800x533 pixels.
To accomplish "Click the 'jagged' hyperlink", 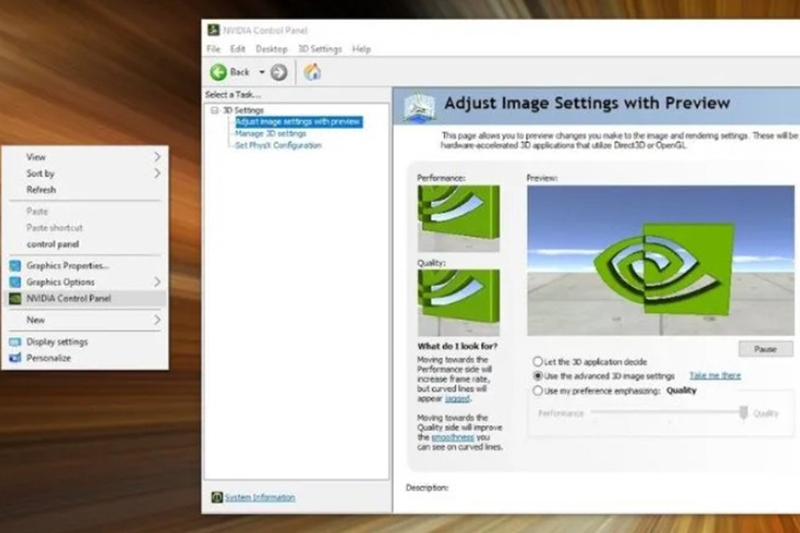I will click(457, 398).
